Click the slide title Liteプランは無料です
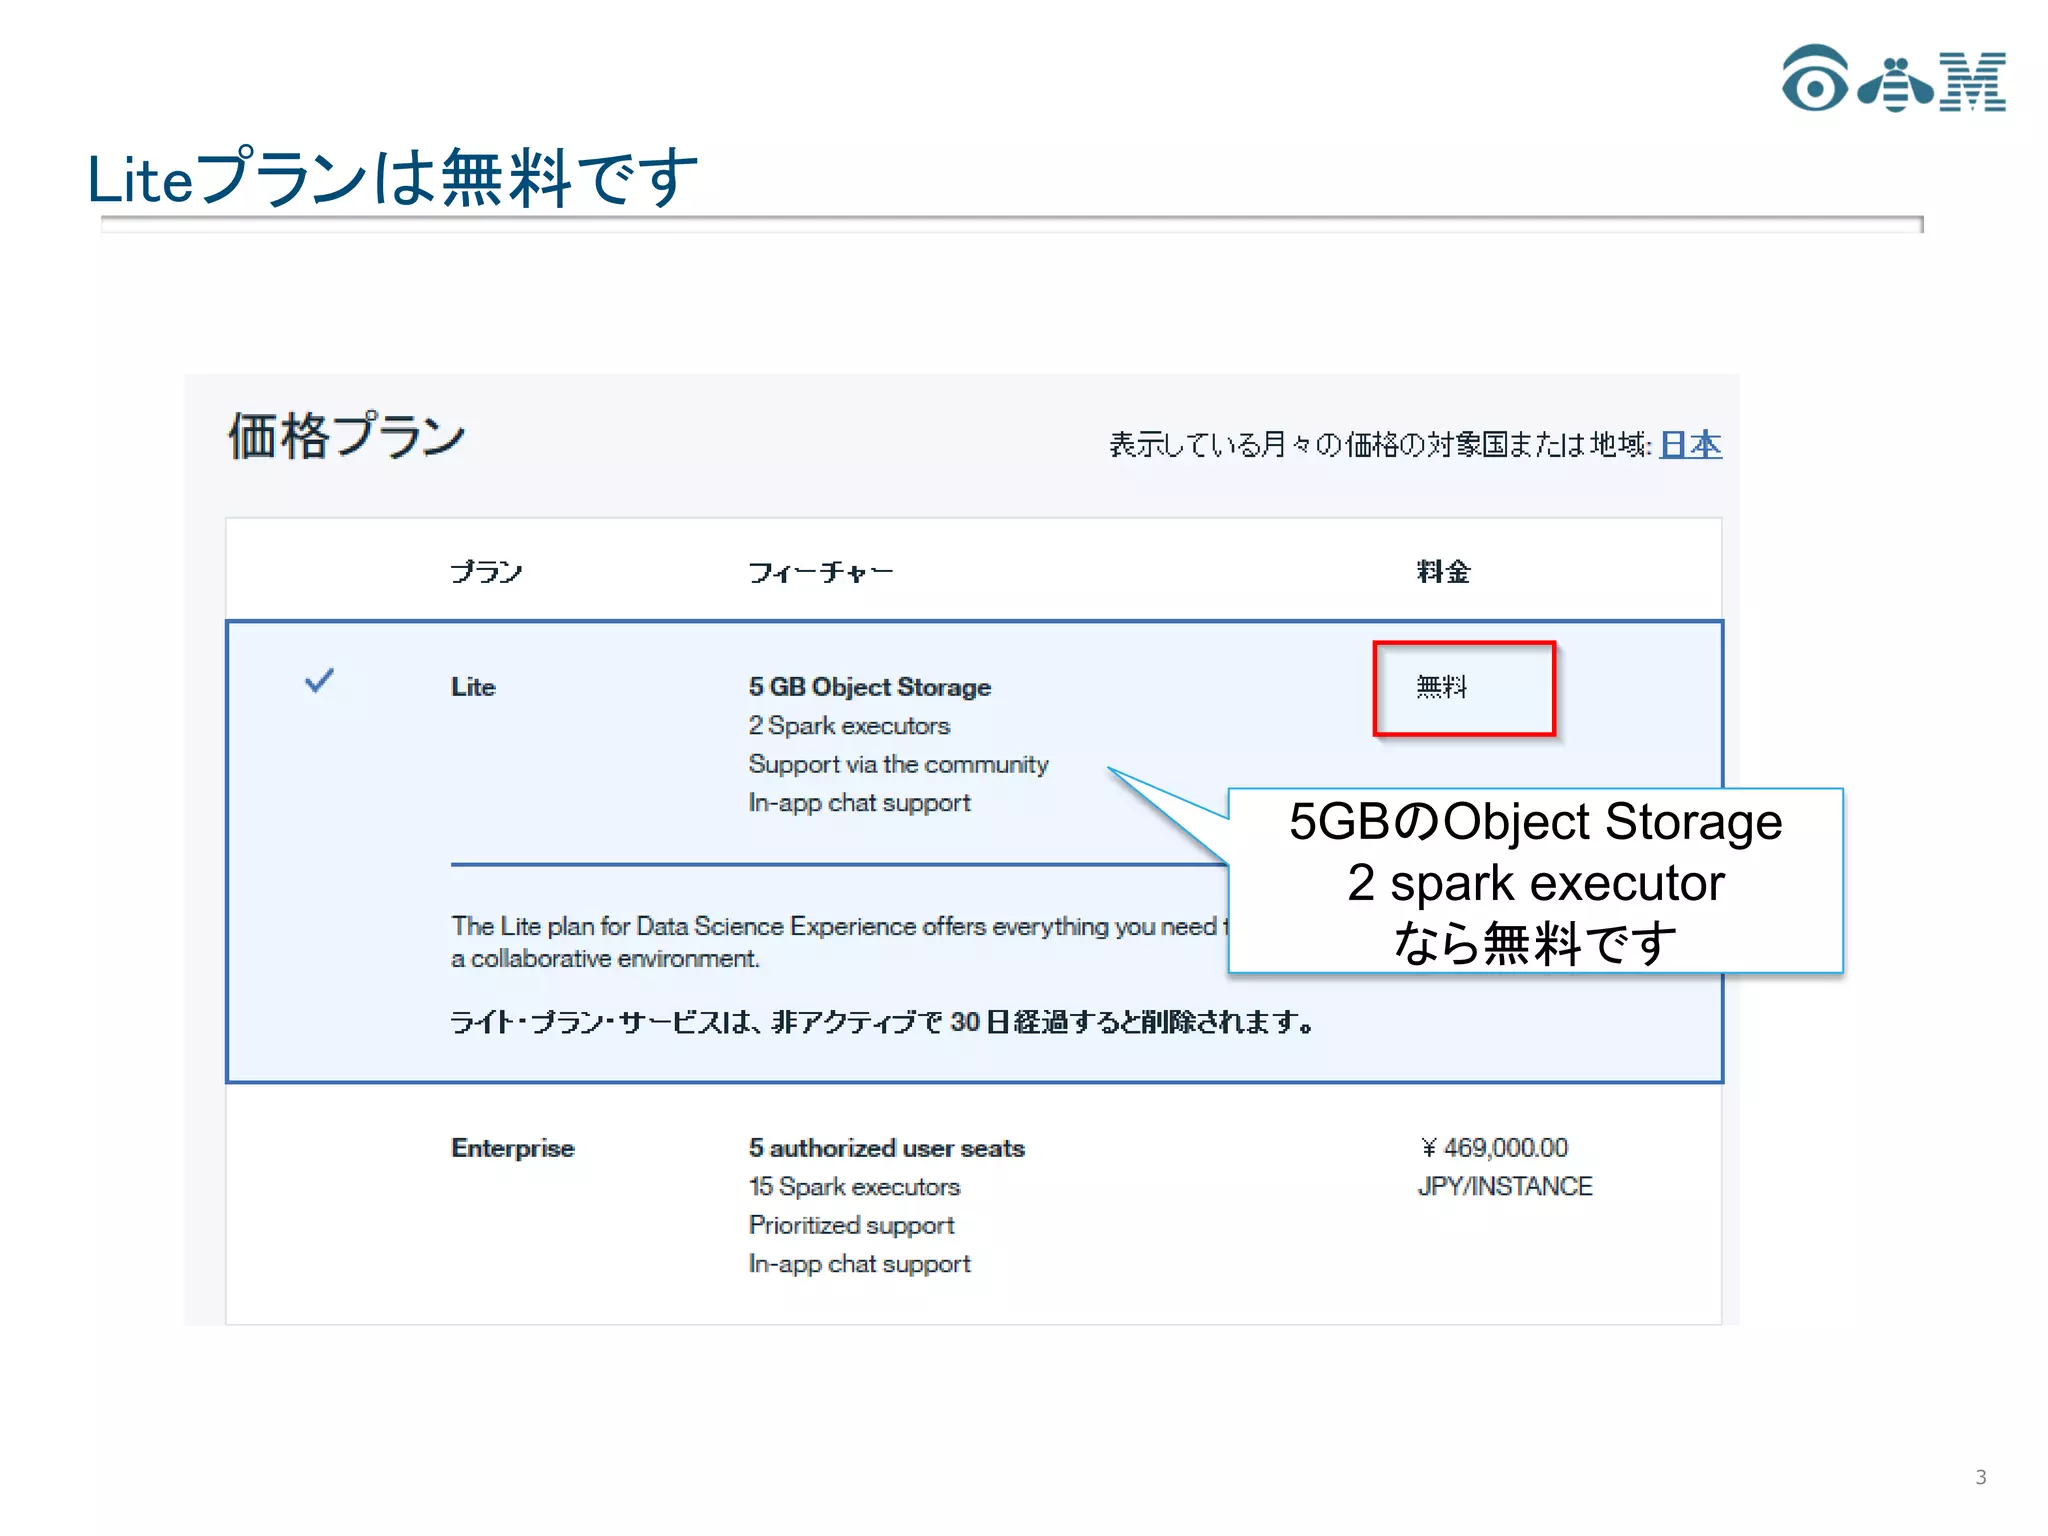This screenshot has width=2048, height=1536. [393, 178]
